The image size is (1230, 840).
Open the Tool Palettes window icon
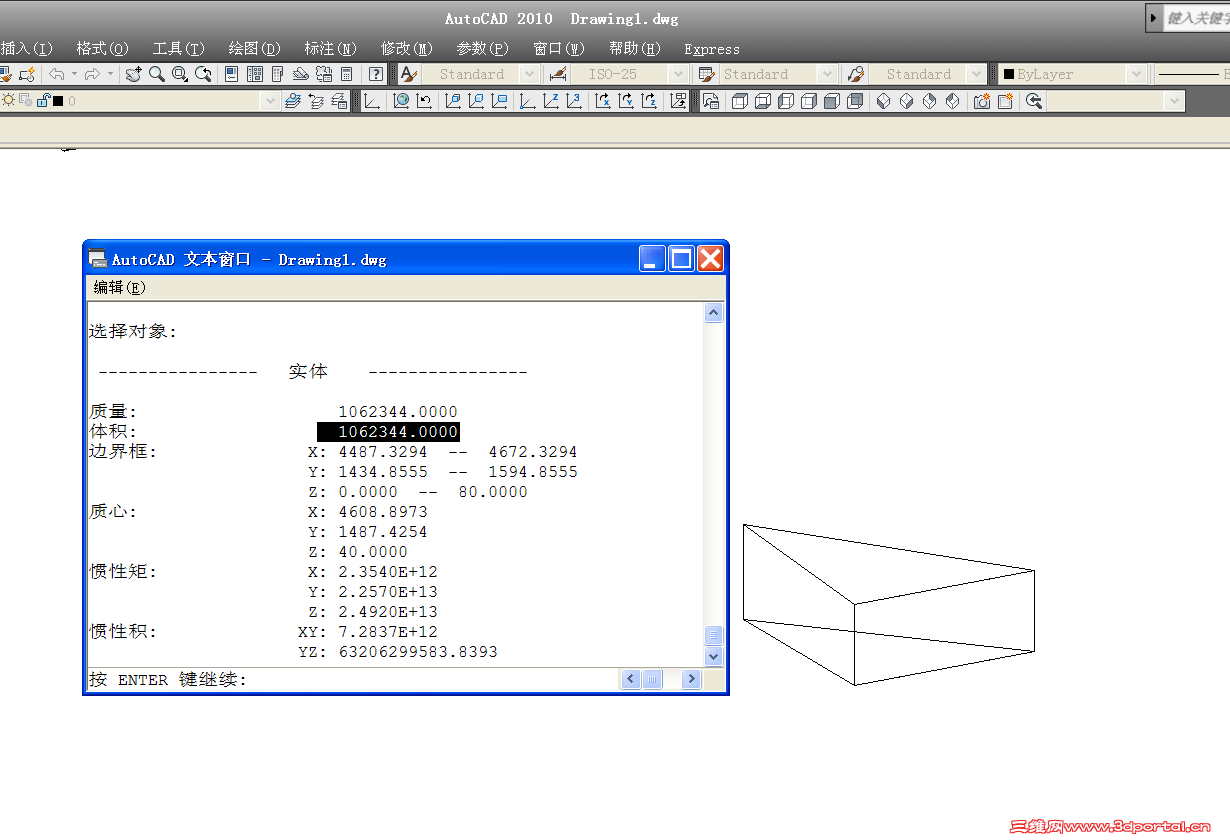(278, 74)
